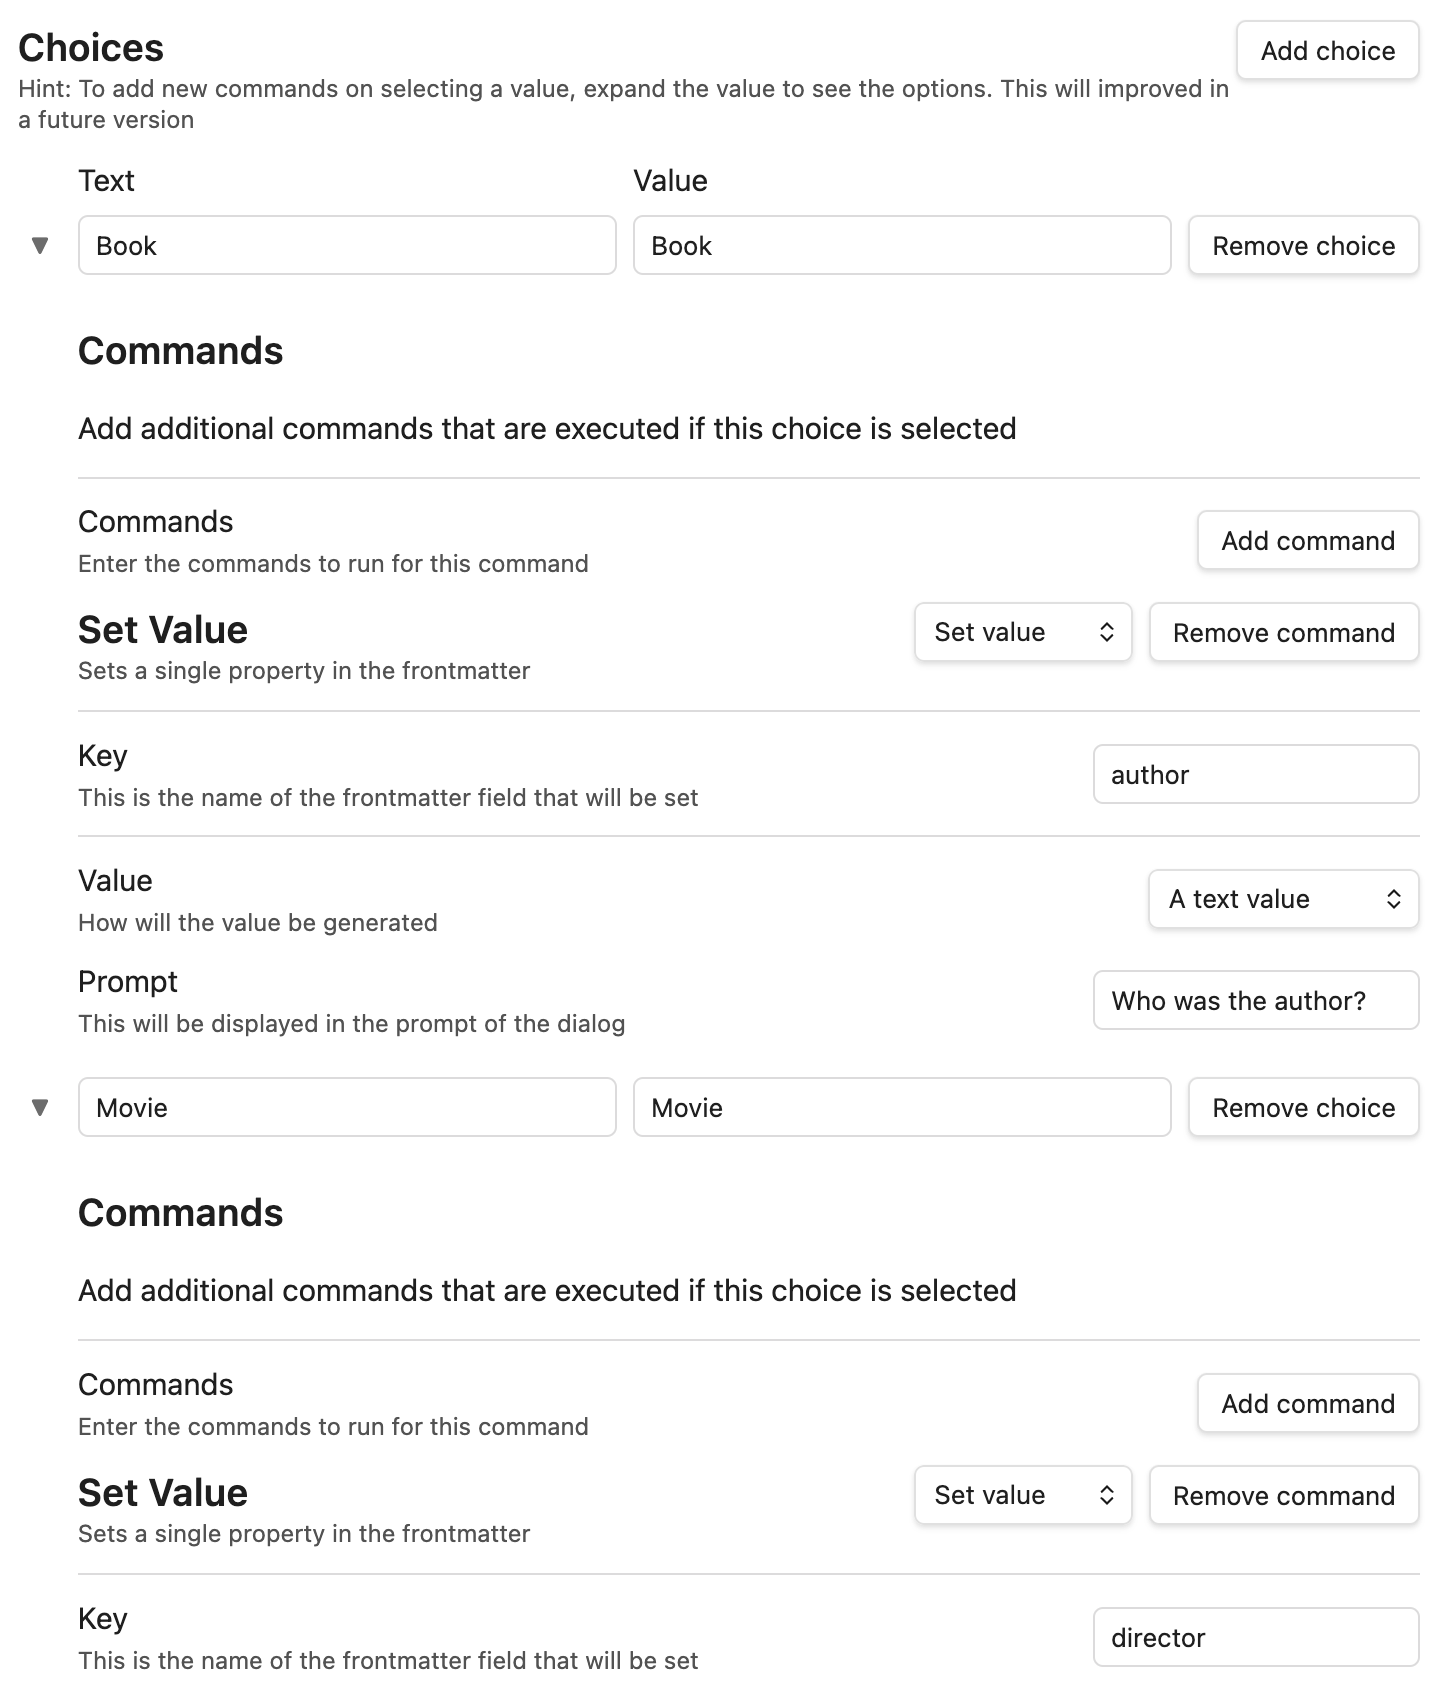
Task: Remove the Book Set Value command
Action: 1284,632
